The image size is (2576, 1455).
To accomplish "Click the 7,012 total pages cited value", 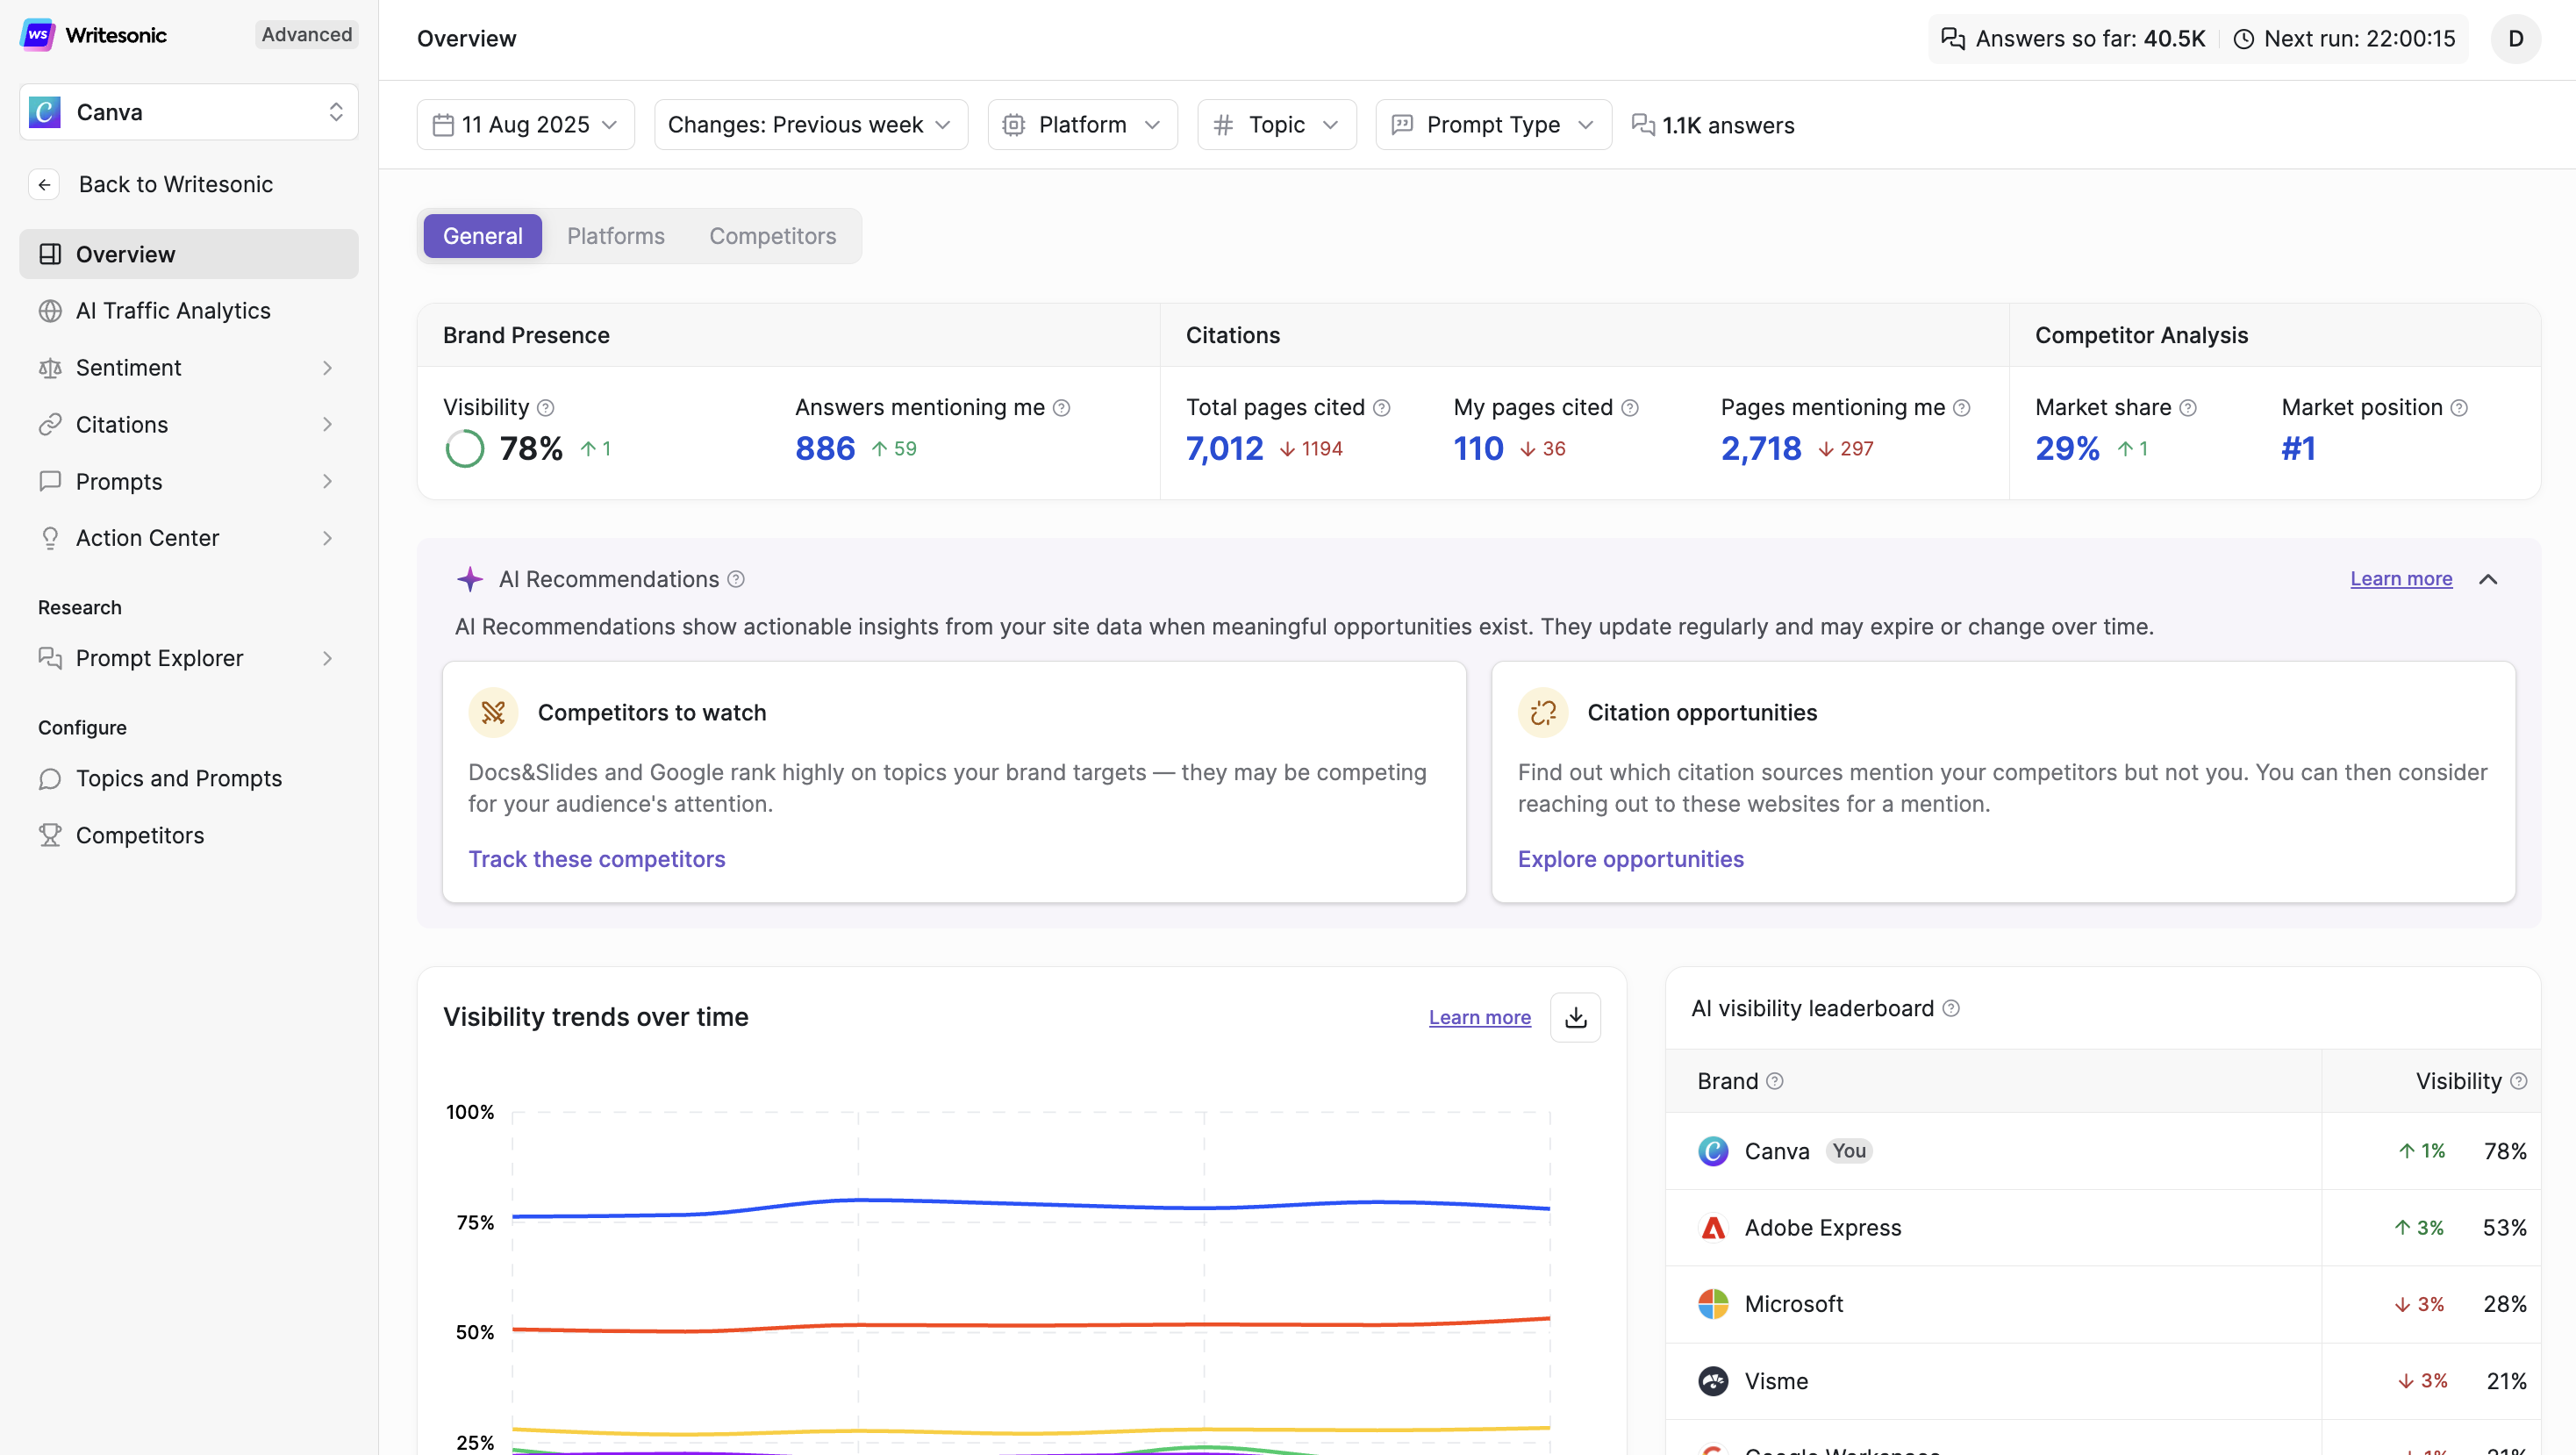I will tap(1225, 449).
